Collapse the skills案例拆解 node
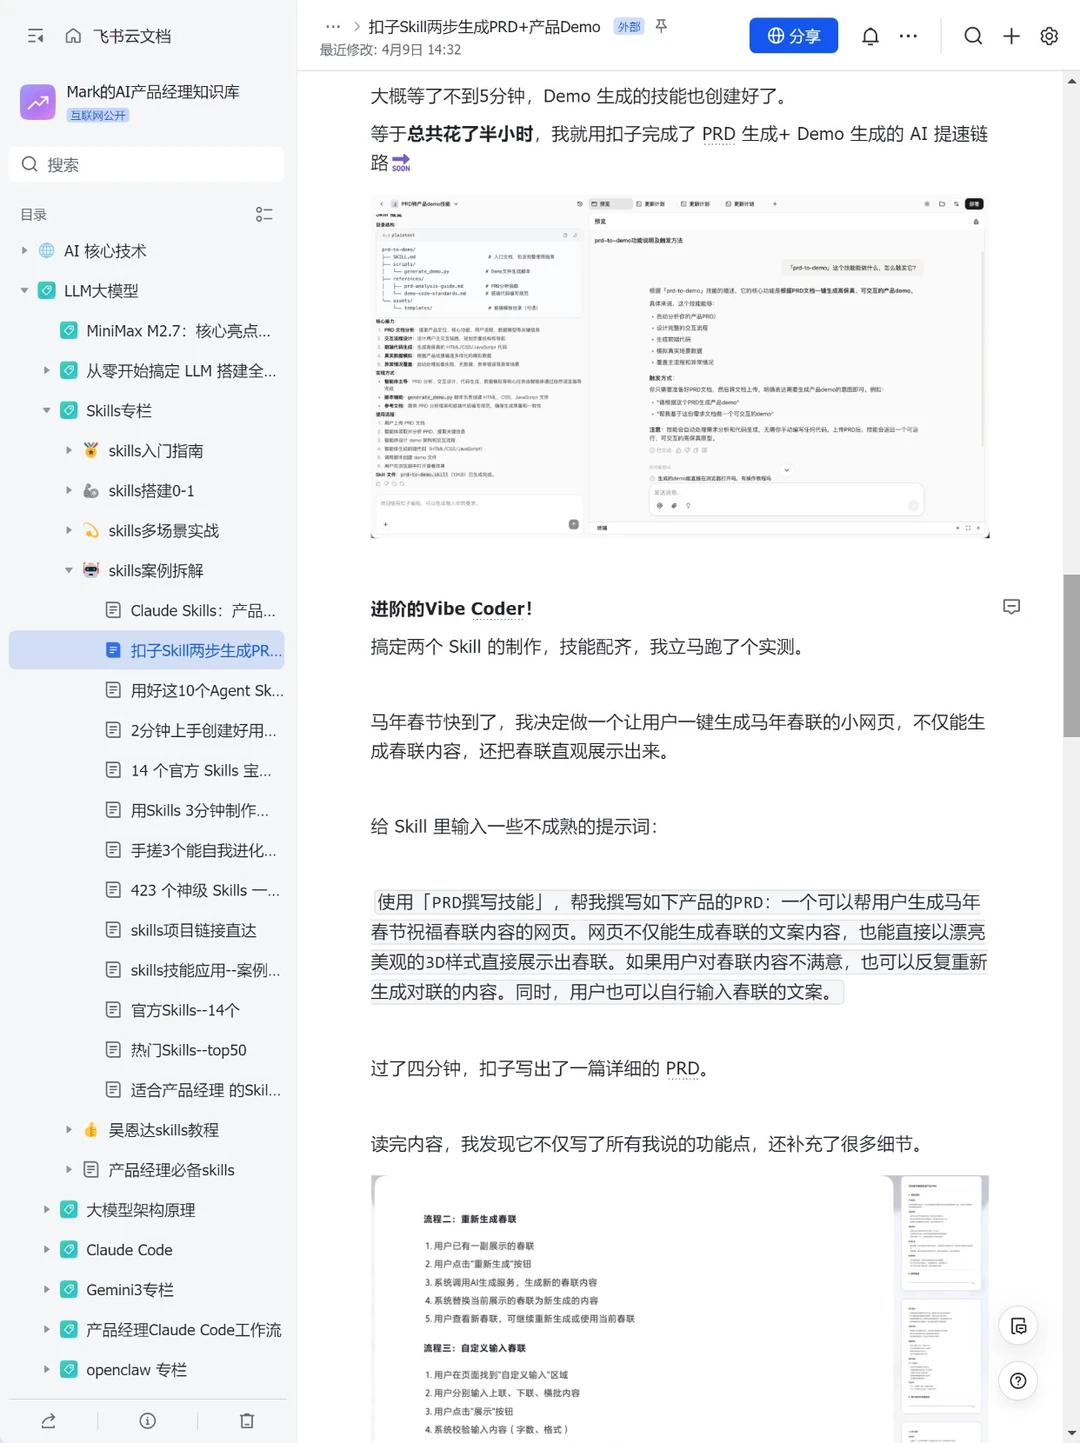 tap(68, 571)
